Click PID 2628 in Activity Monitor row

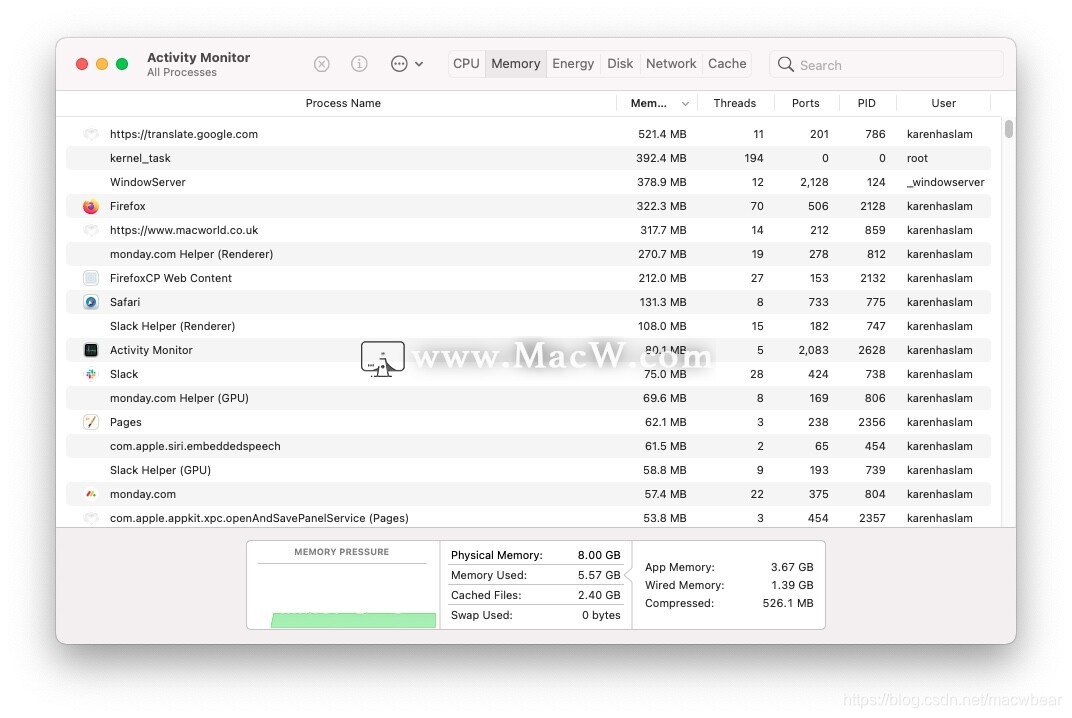(x=872, y=350)
